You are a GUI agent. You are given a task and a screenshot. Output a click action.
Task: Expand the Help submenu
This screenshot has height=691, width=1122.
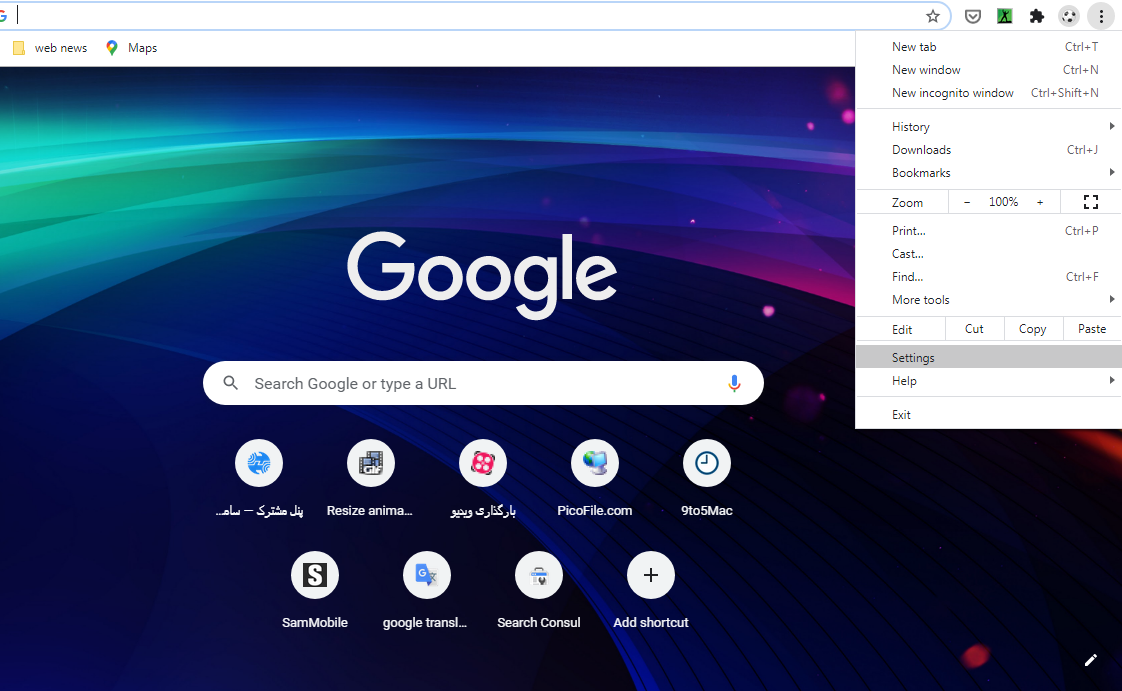click(x=988, y=381)
